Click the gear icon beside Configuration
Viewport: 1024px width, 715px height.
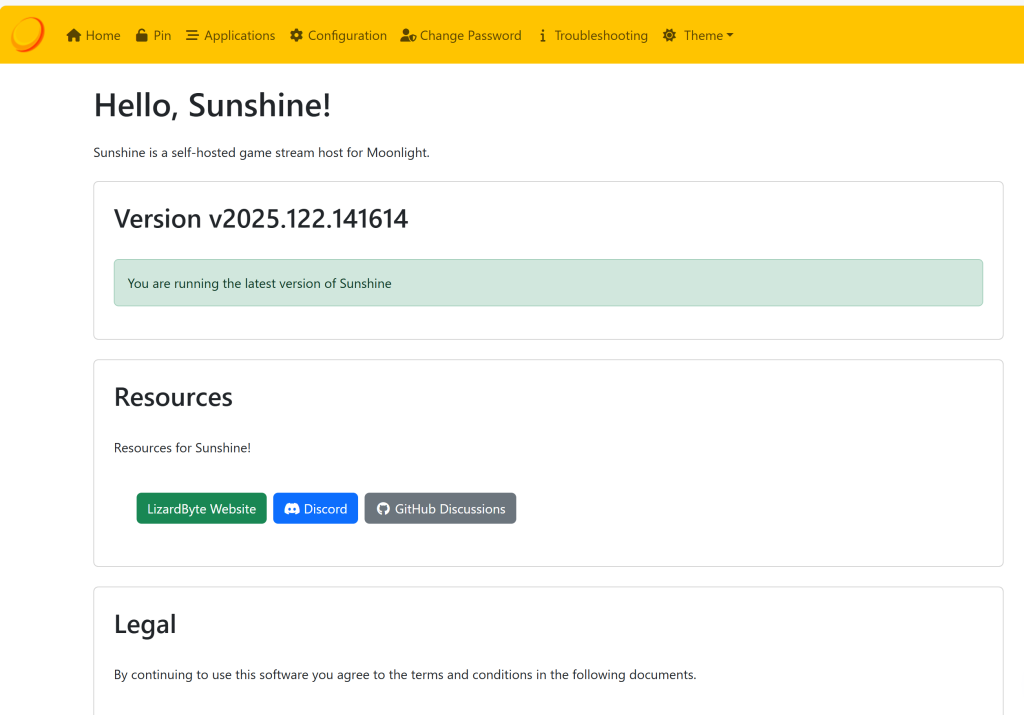pyautogui.click(x=296, y=36)
